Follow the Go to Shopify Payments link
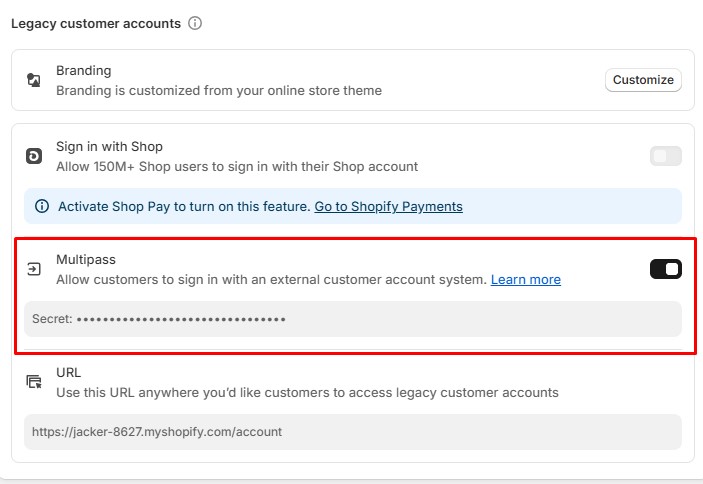Screen dimensions: 703x484 [x=388, y=207]
